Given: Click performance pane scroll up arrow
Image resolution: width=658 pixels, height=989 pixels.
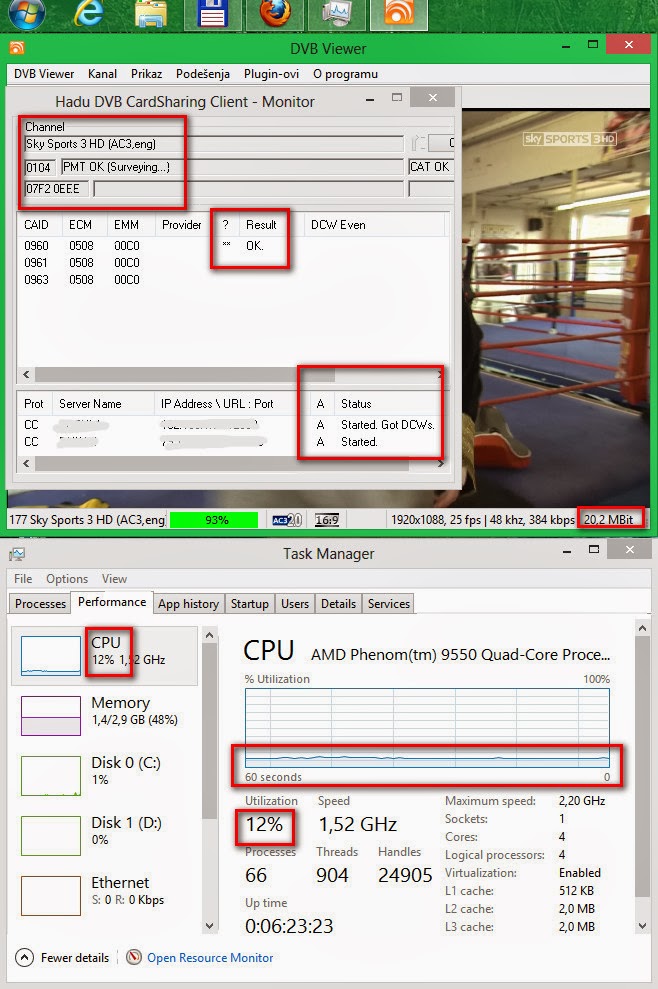Looking at the screenshot, I should coord(642,628).
